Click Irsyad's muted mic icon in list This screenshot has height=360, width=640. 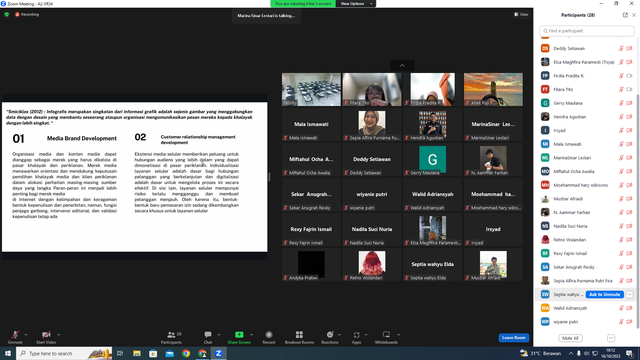(x=621, y=131)
